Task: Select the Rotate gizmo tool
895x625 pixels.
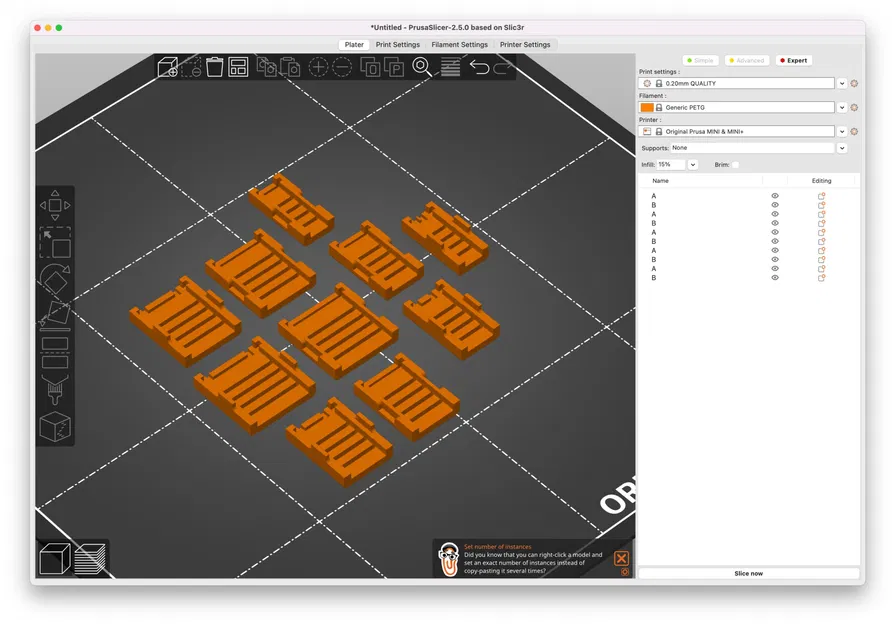Action: (55, 280)
